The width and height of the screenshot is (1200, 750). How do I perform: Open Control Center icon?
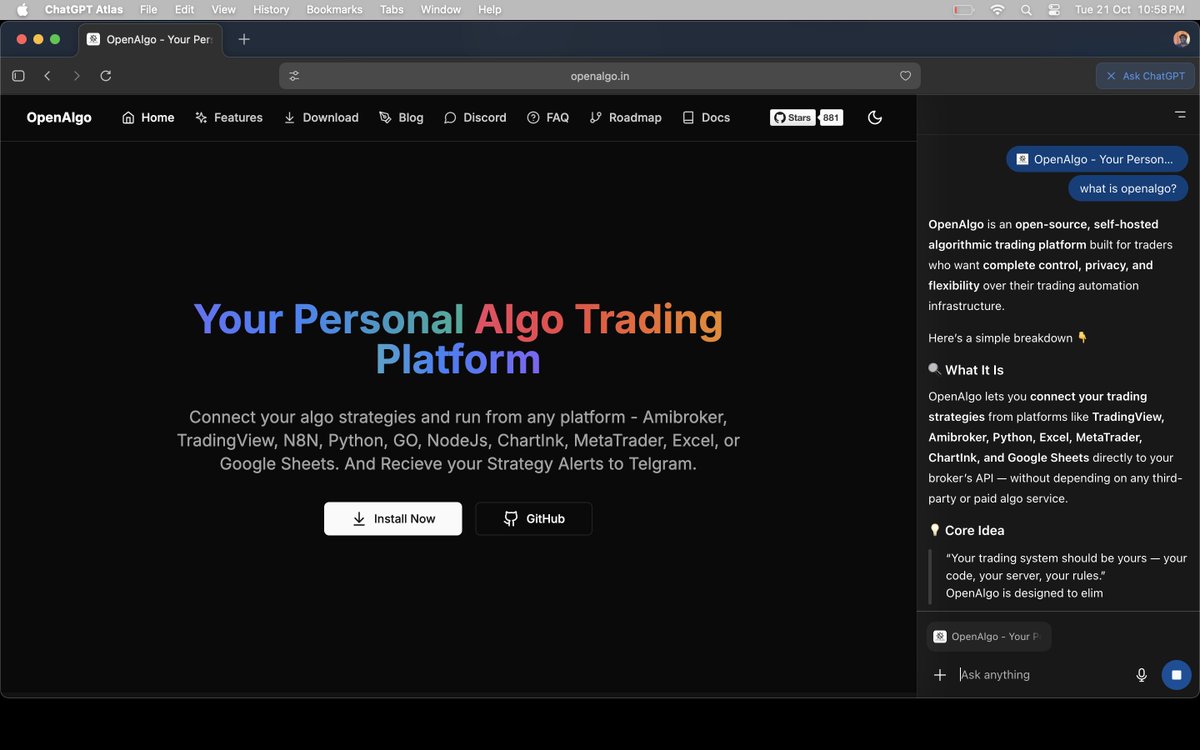tap(1054, 9)
